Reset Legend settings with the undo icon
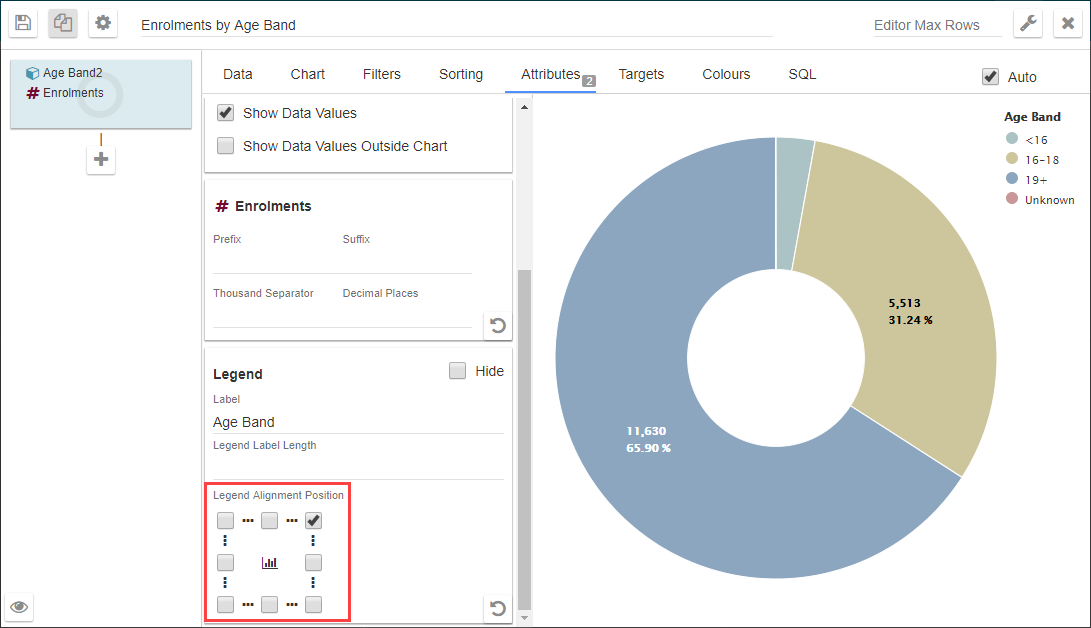The image size is (1091, 628). tap(497, 607)
